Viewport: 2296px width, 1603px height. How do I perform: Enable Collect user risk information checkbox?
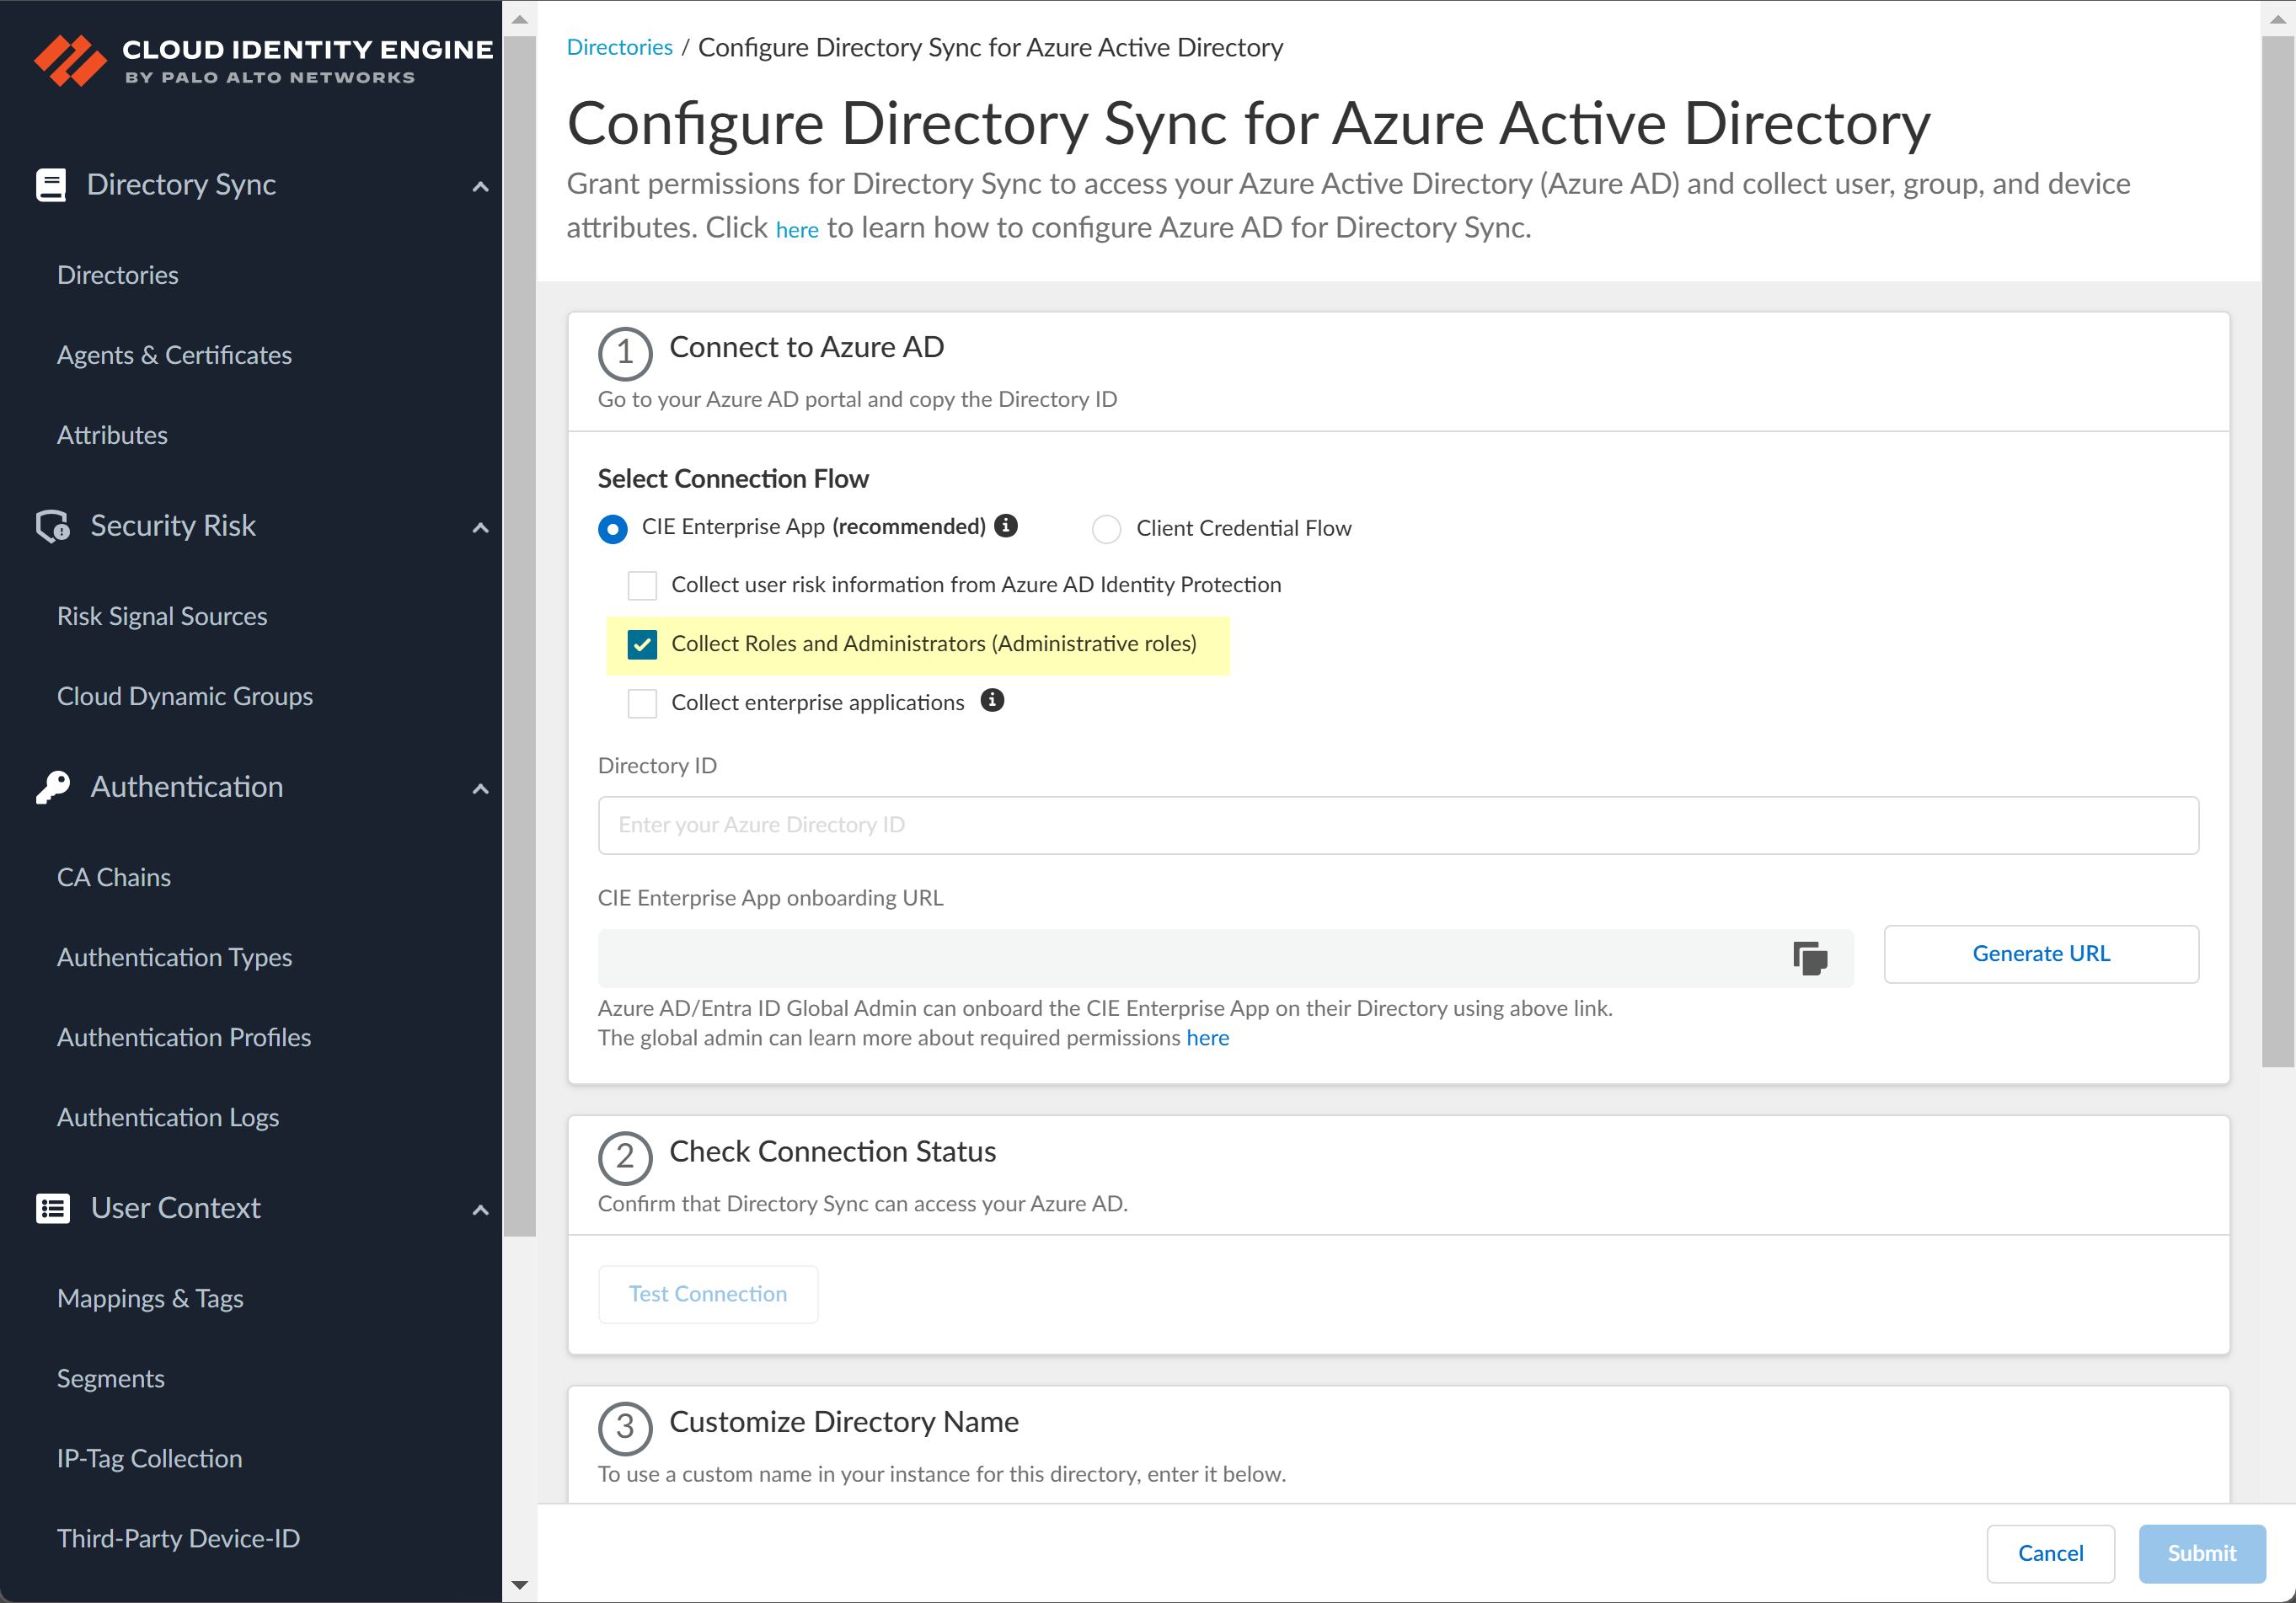(x=642, y=585)
